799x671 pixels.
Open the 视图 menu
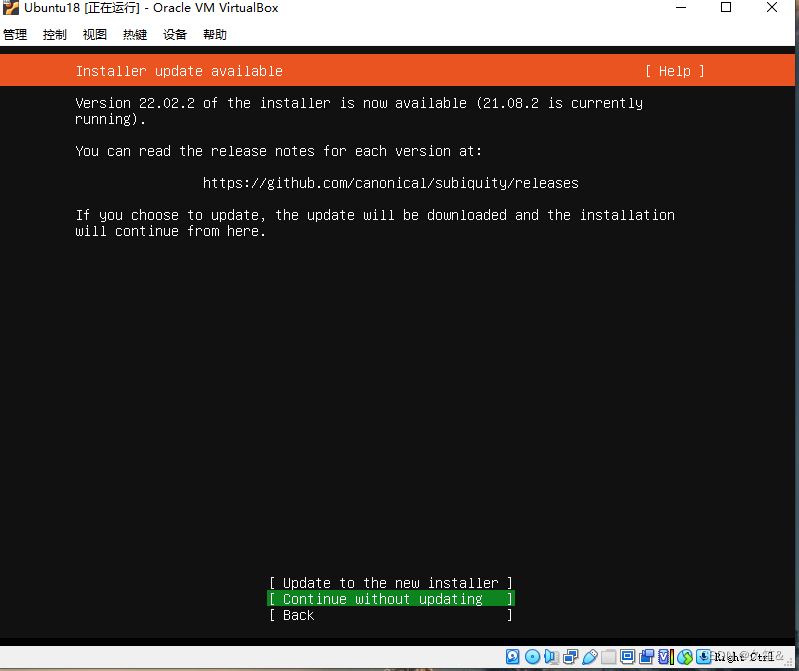click(95, 35)
